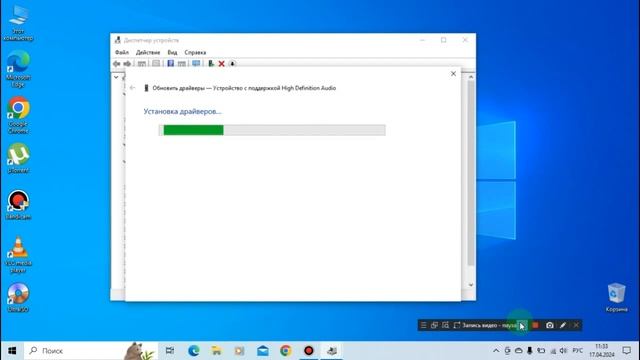Switch to Bandicam on the taskbar
Viewport: 640px width, 360px height.
pyautogui.click(x=309, y=351)
